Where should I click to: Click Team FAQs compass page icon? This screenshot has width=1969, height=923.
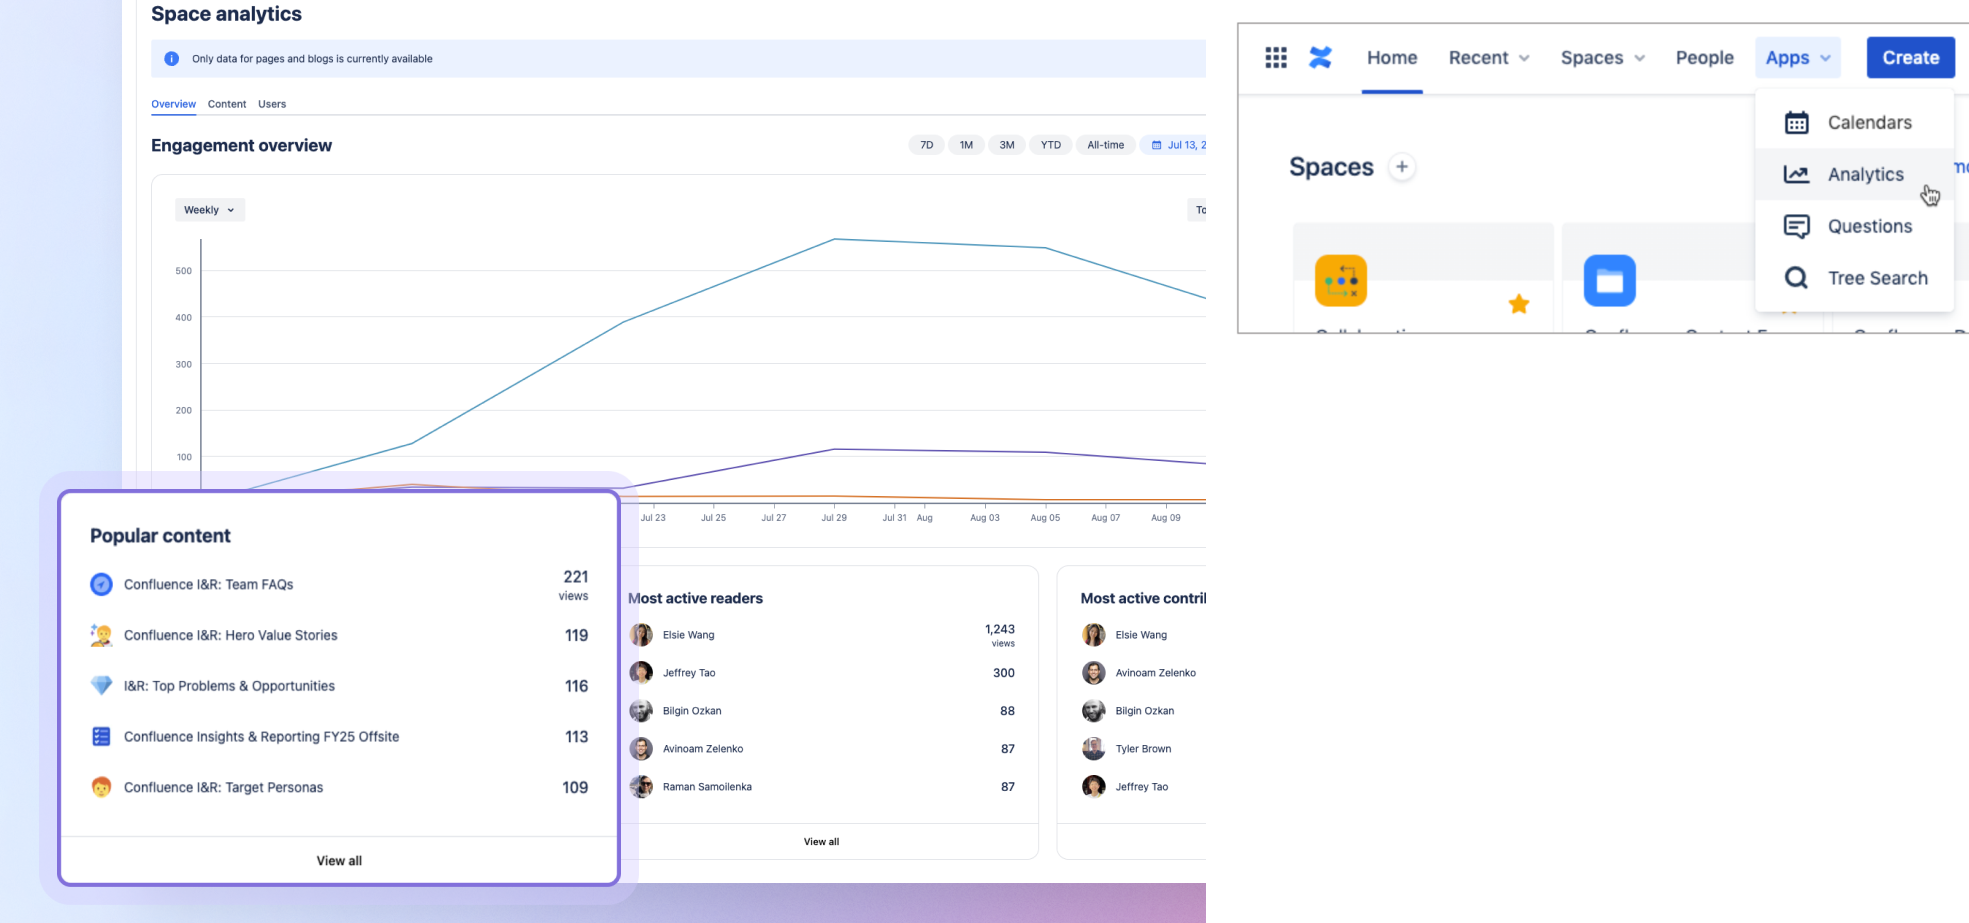point(101,584)
